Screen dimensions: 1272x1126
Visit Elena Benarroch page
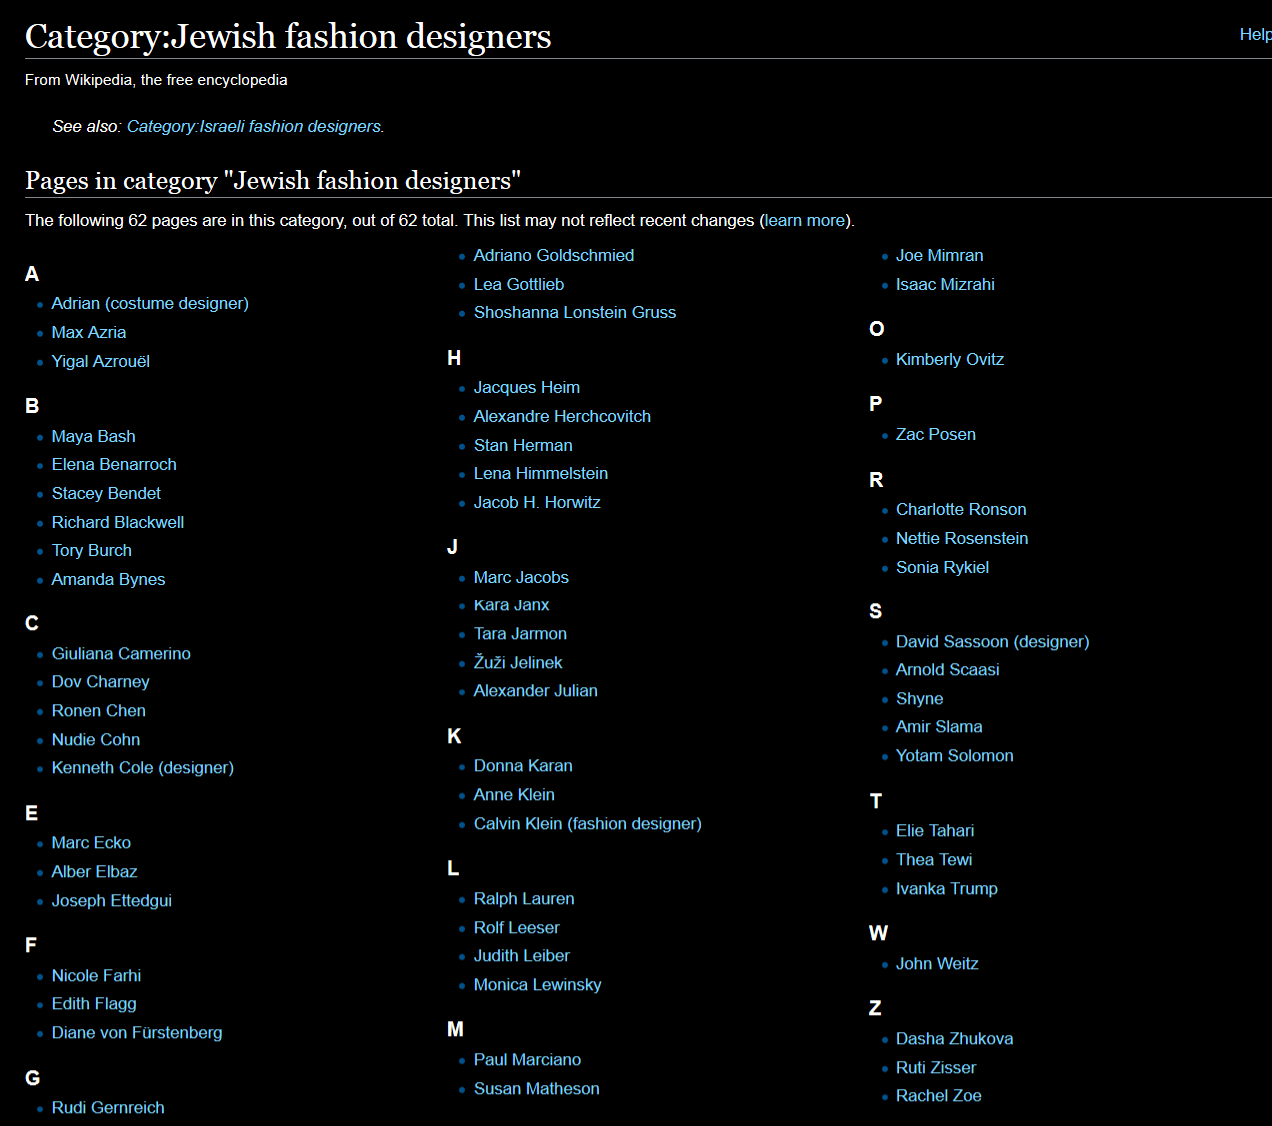(x=114, y=464)
